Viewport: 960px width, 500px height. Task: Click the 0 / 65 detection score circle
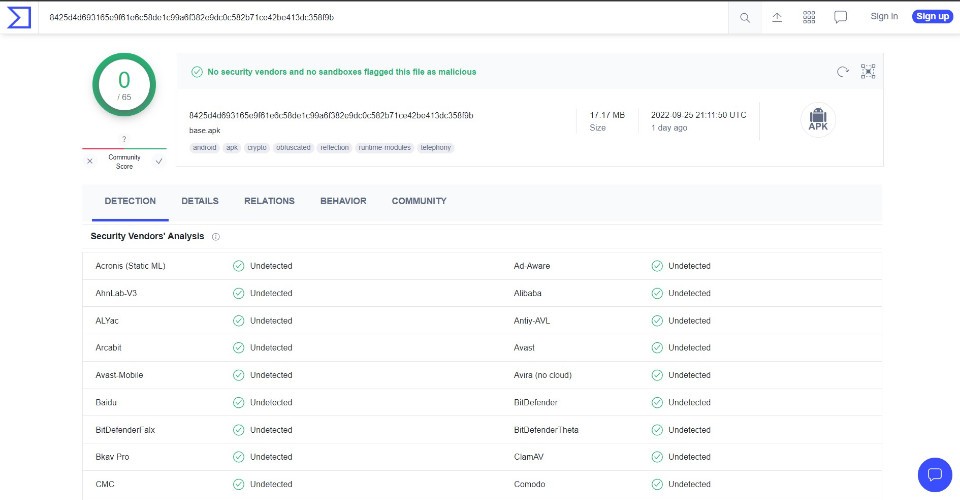click(x=124, y=84)
